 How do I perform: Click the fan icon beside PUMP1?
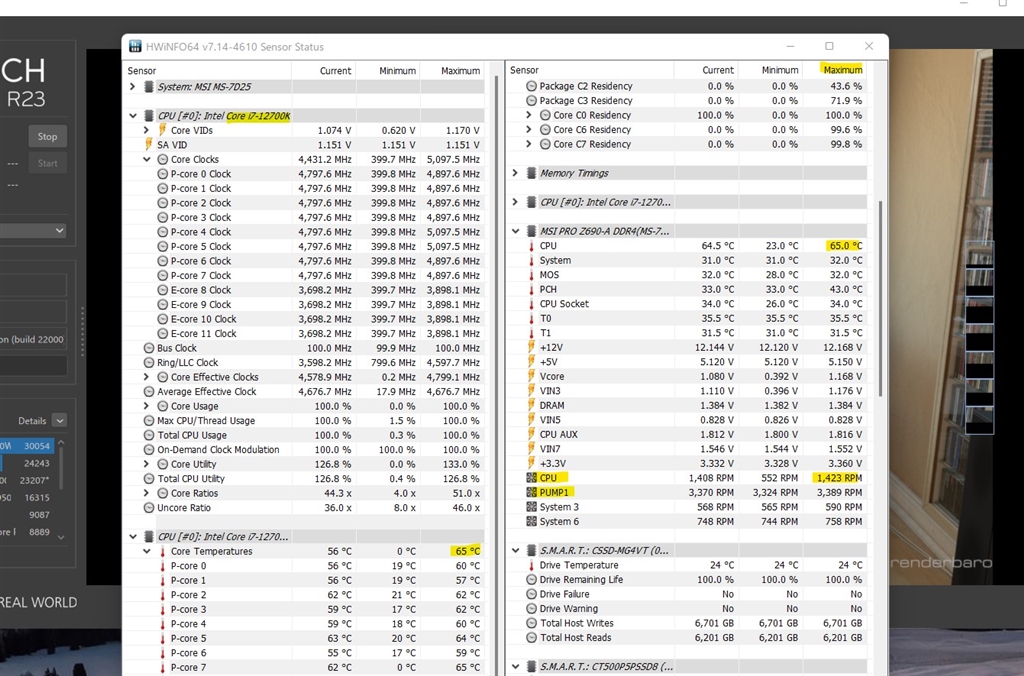(x=531, y=492)
